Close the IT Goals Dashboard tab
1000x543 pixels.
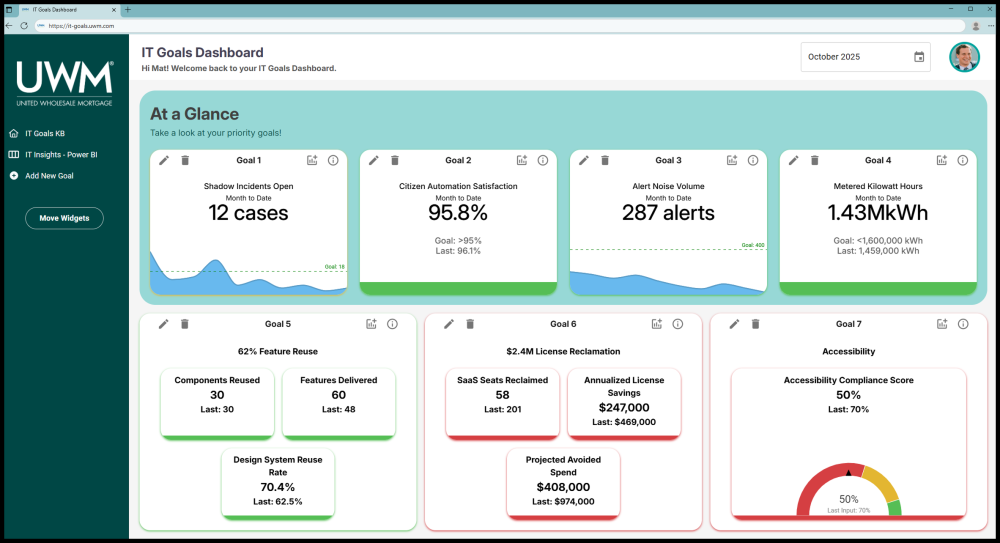pyautogui.click(x=114, y=10)
